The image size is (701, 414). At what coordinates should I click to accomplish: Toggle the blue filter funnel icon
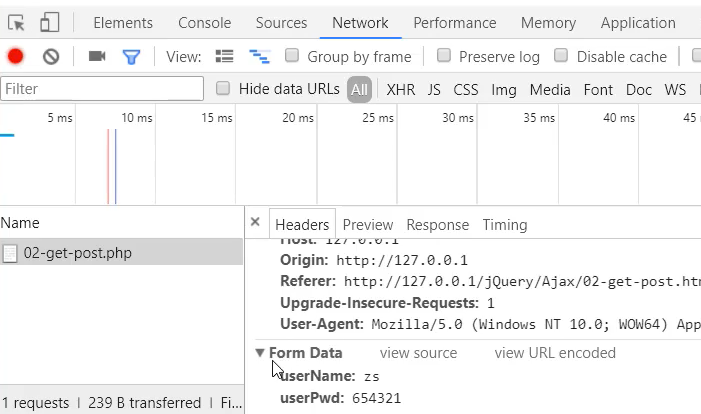click(131, 57)
